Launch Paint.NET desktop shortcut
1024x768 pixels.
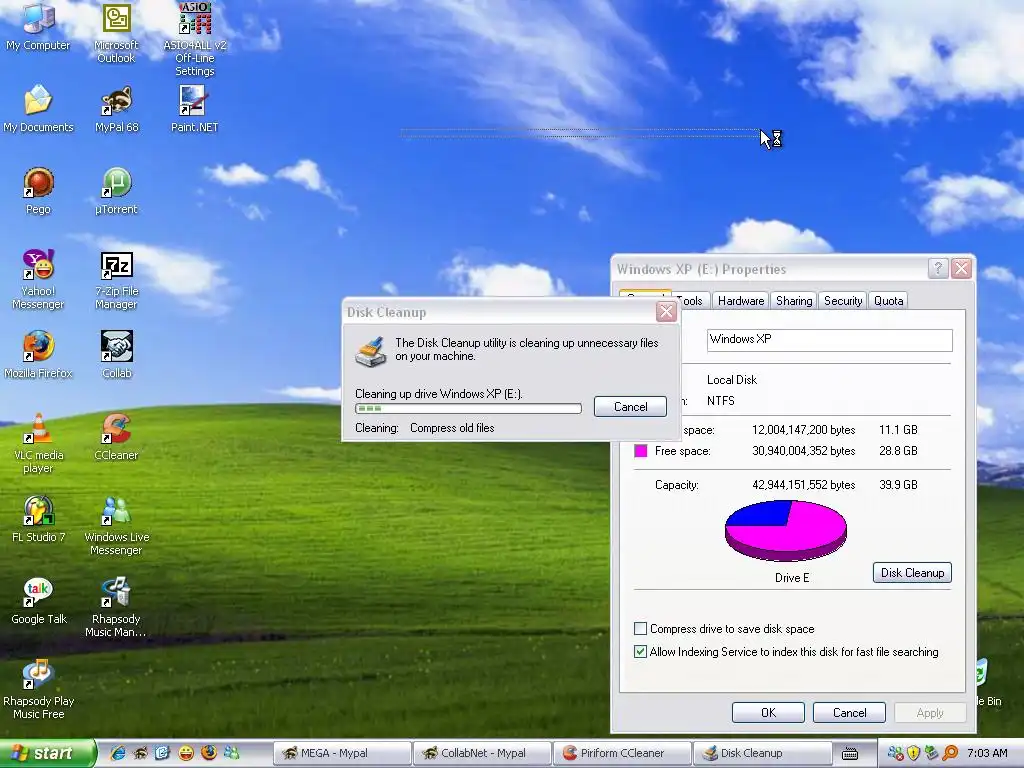195,108
